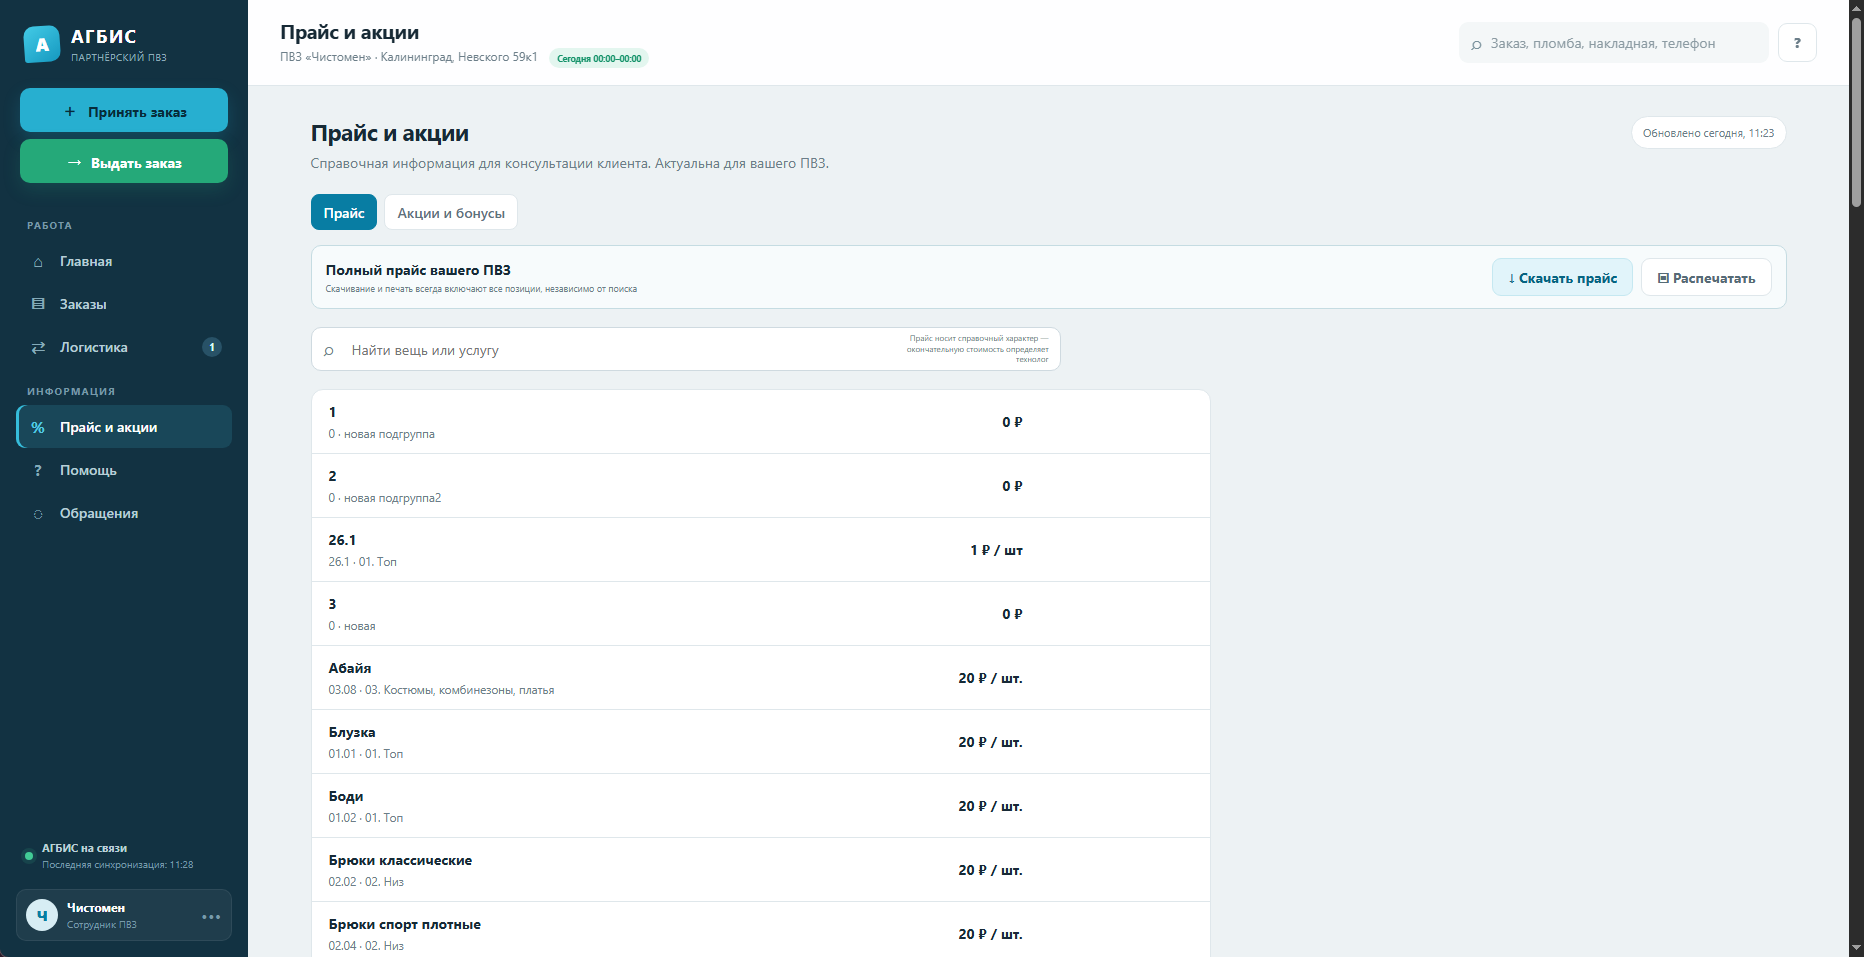The width and height of the screenshot is (1864, 957).
Task: Switch to the Акции и бонусы tab
Action: click(451, 212)
